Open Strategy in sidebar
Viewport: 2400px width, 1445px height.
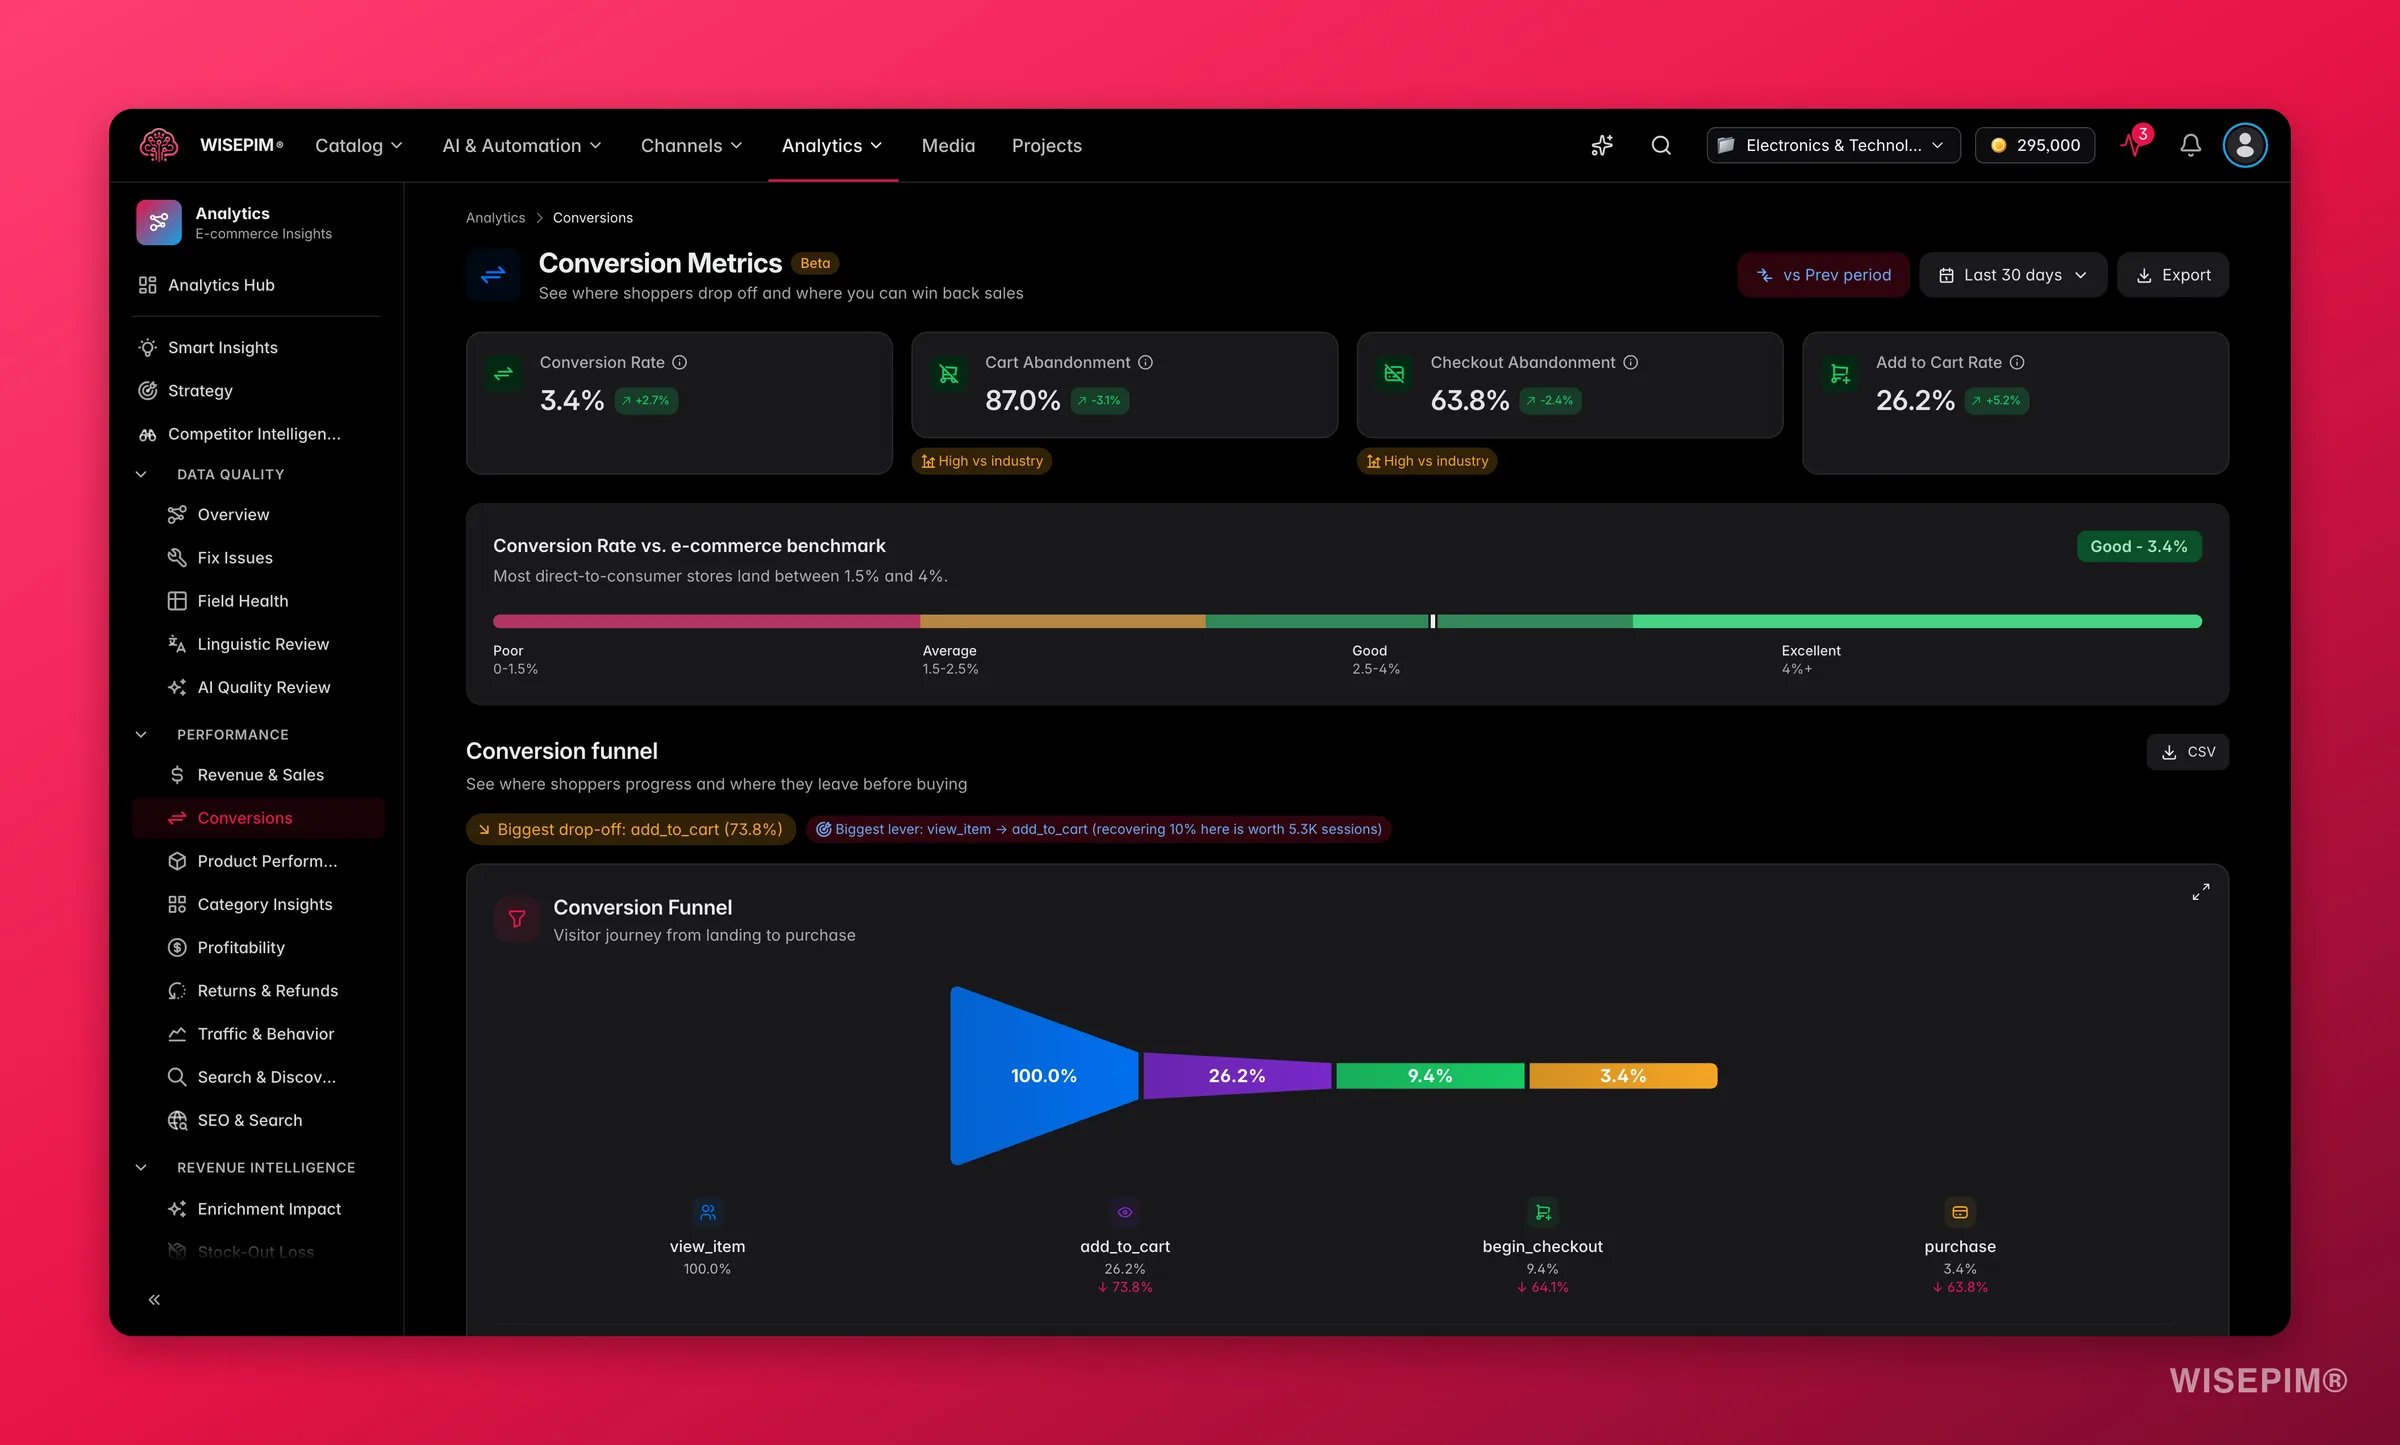point(257,390)
